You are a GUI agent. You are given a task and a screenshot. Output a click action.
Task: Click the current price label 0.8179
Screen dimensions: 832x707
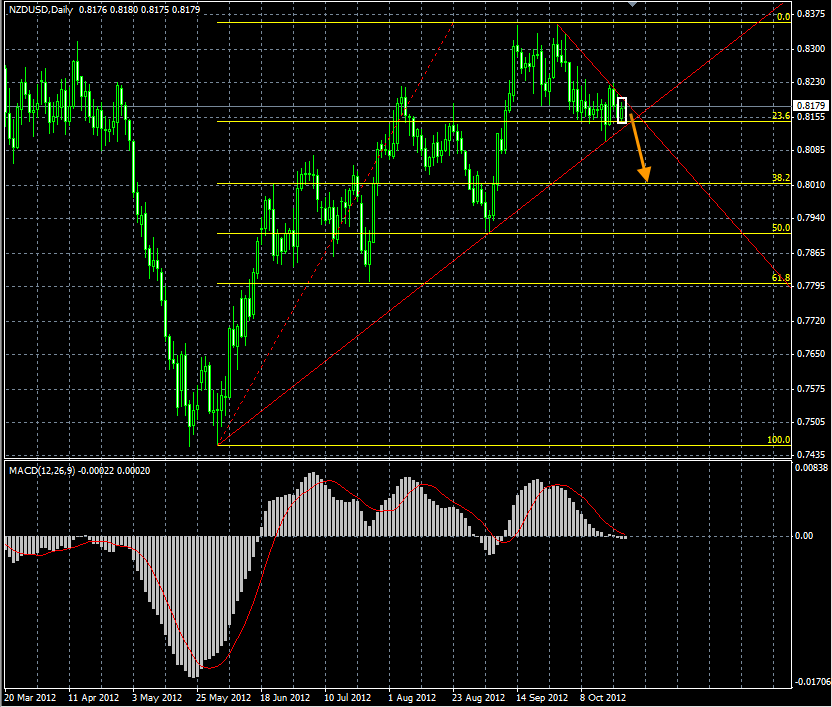pos(811,106)
